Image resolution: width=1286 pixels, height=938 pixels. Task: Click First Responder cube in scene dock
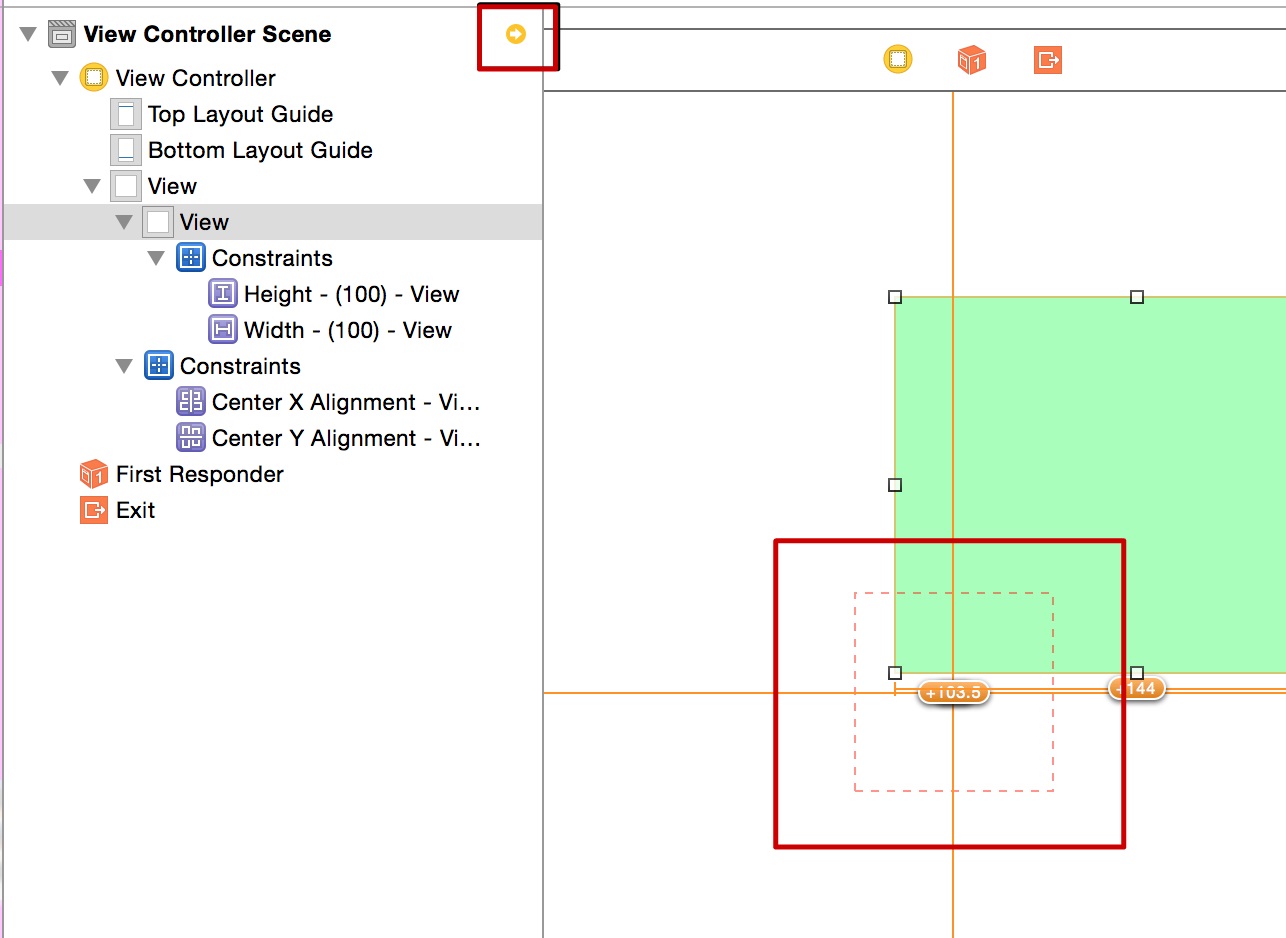[971, 60]
